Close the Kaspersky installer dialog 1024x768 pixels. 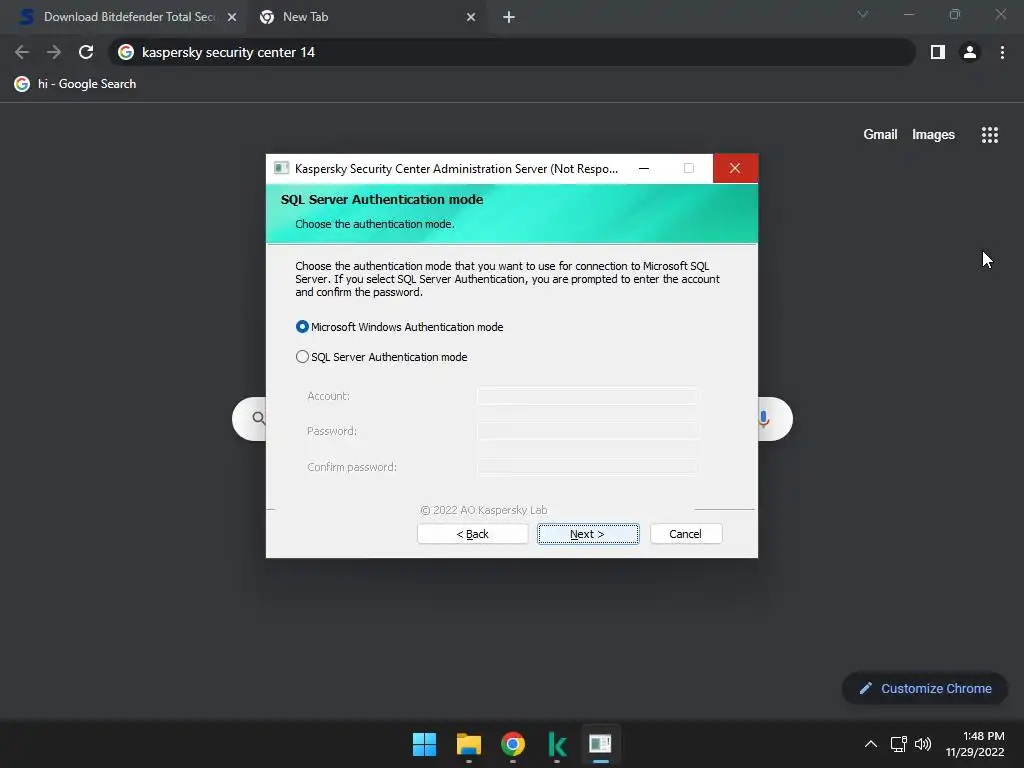click(x=735, y=168)
